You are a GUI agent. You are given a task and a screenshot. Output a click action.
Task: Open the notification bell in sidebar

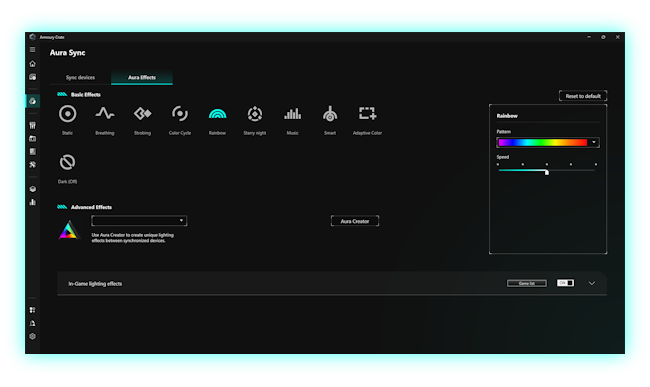click(x=32, y=323)
